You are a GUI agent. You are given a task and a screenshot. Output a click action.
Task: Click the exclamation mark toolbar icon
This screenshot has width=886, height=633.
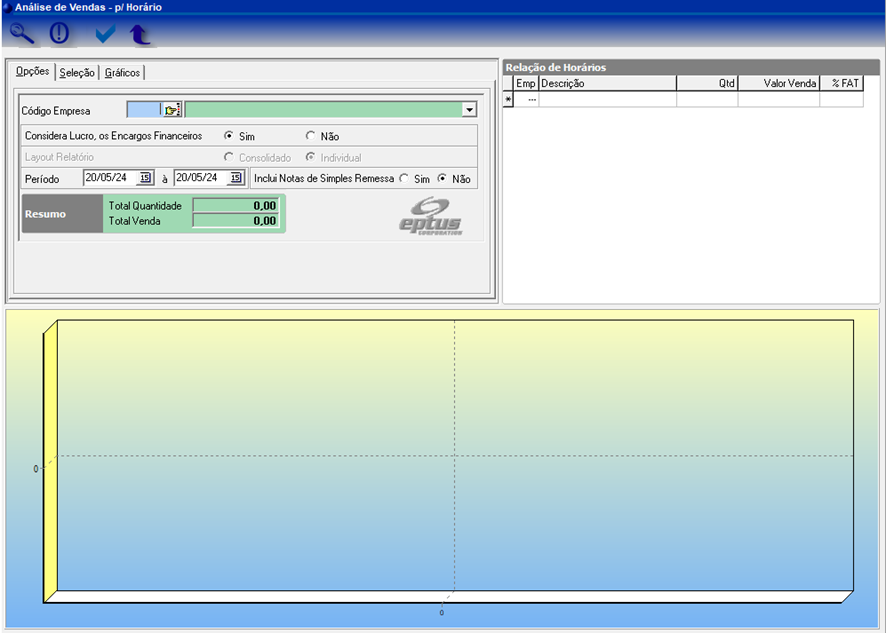[x=60, y=33]
